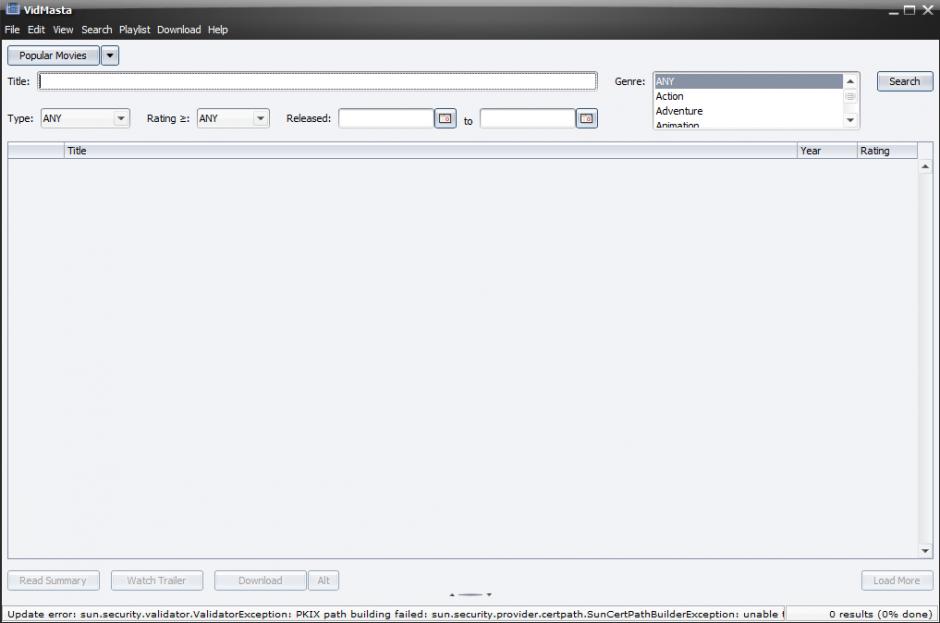Click the Genre list scroll-up arrow

[850, 81]
